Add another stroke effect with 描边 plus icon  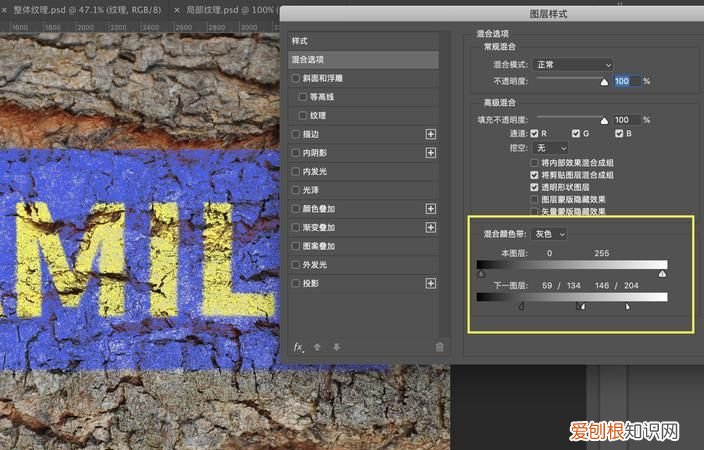tap(431, 134)
